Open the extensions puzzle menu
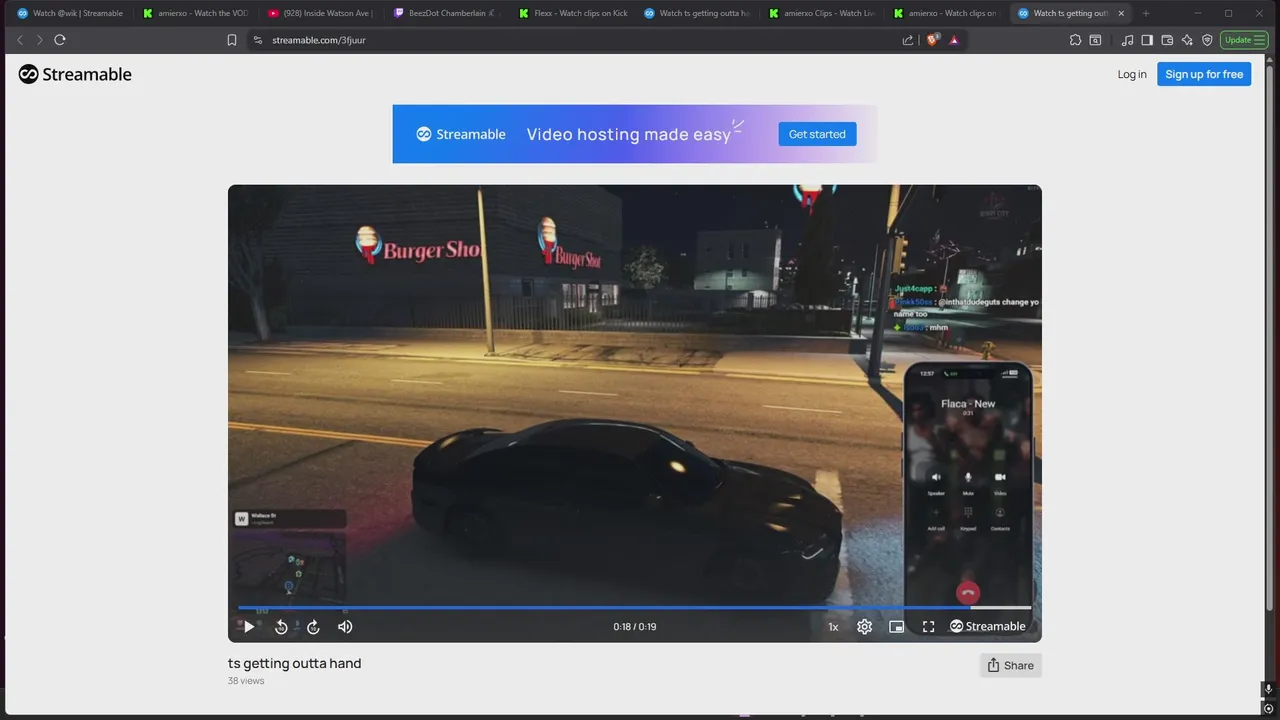1280x720 pixels. 1075,40
